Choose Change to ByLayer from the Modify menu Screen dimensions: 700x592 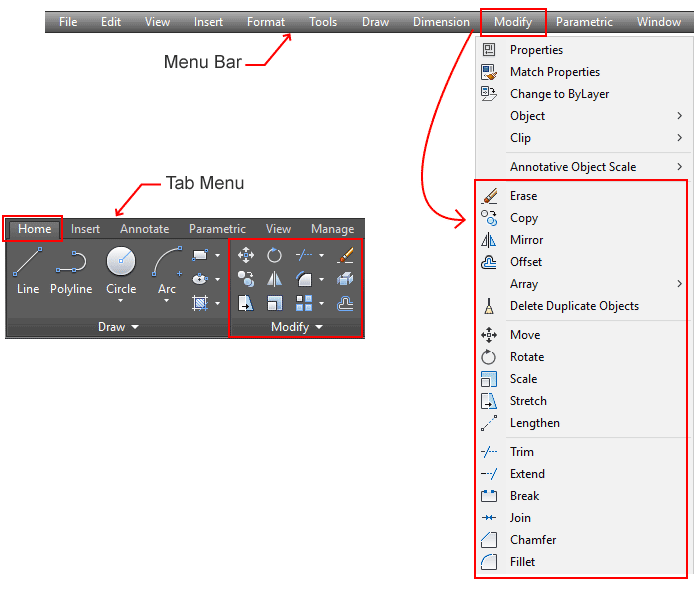583,94
